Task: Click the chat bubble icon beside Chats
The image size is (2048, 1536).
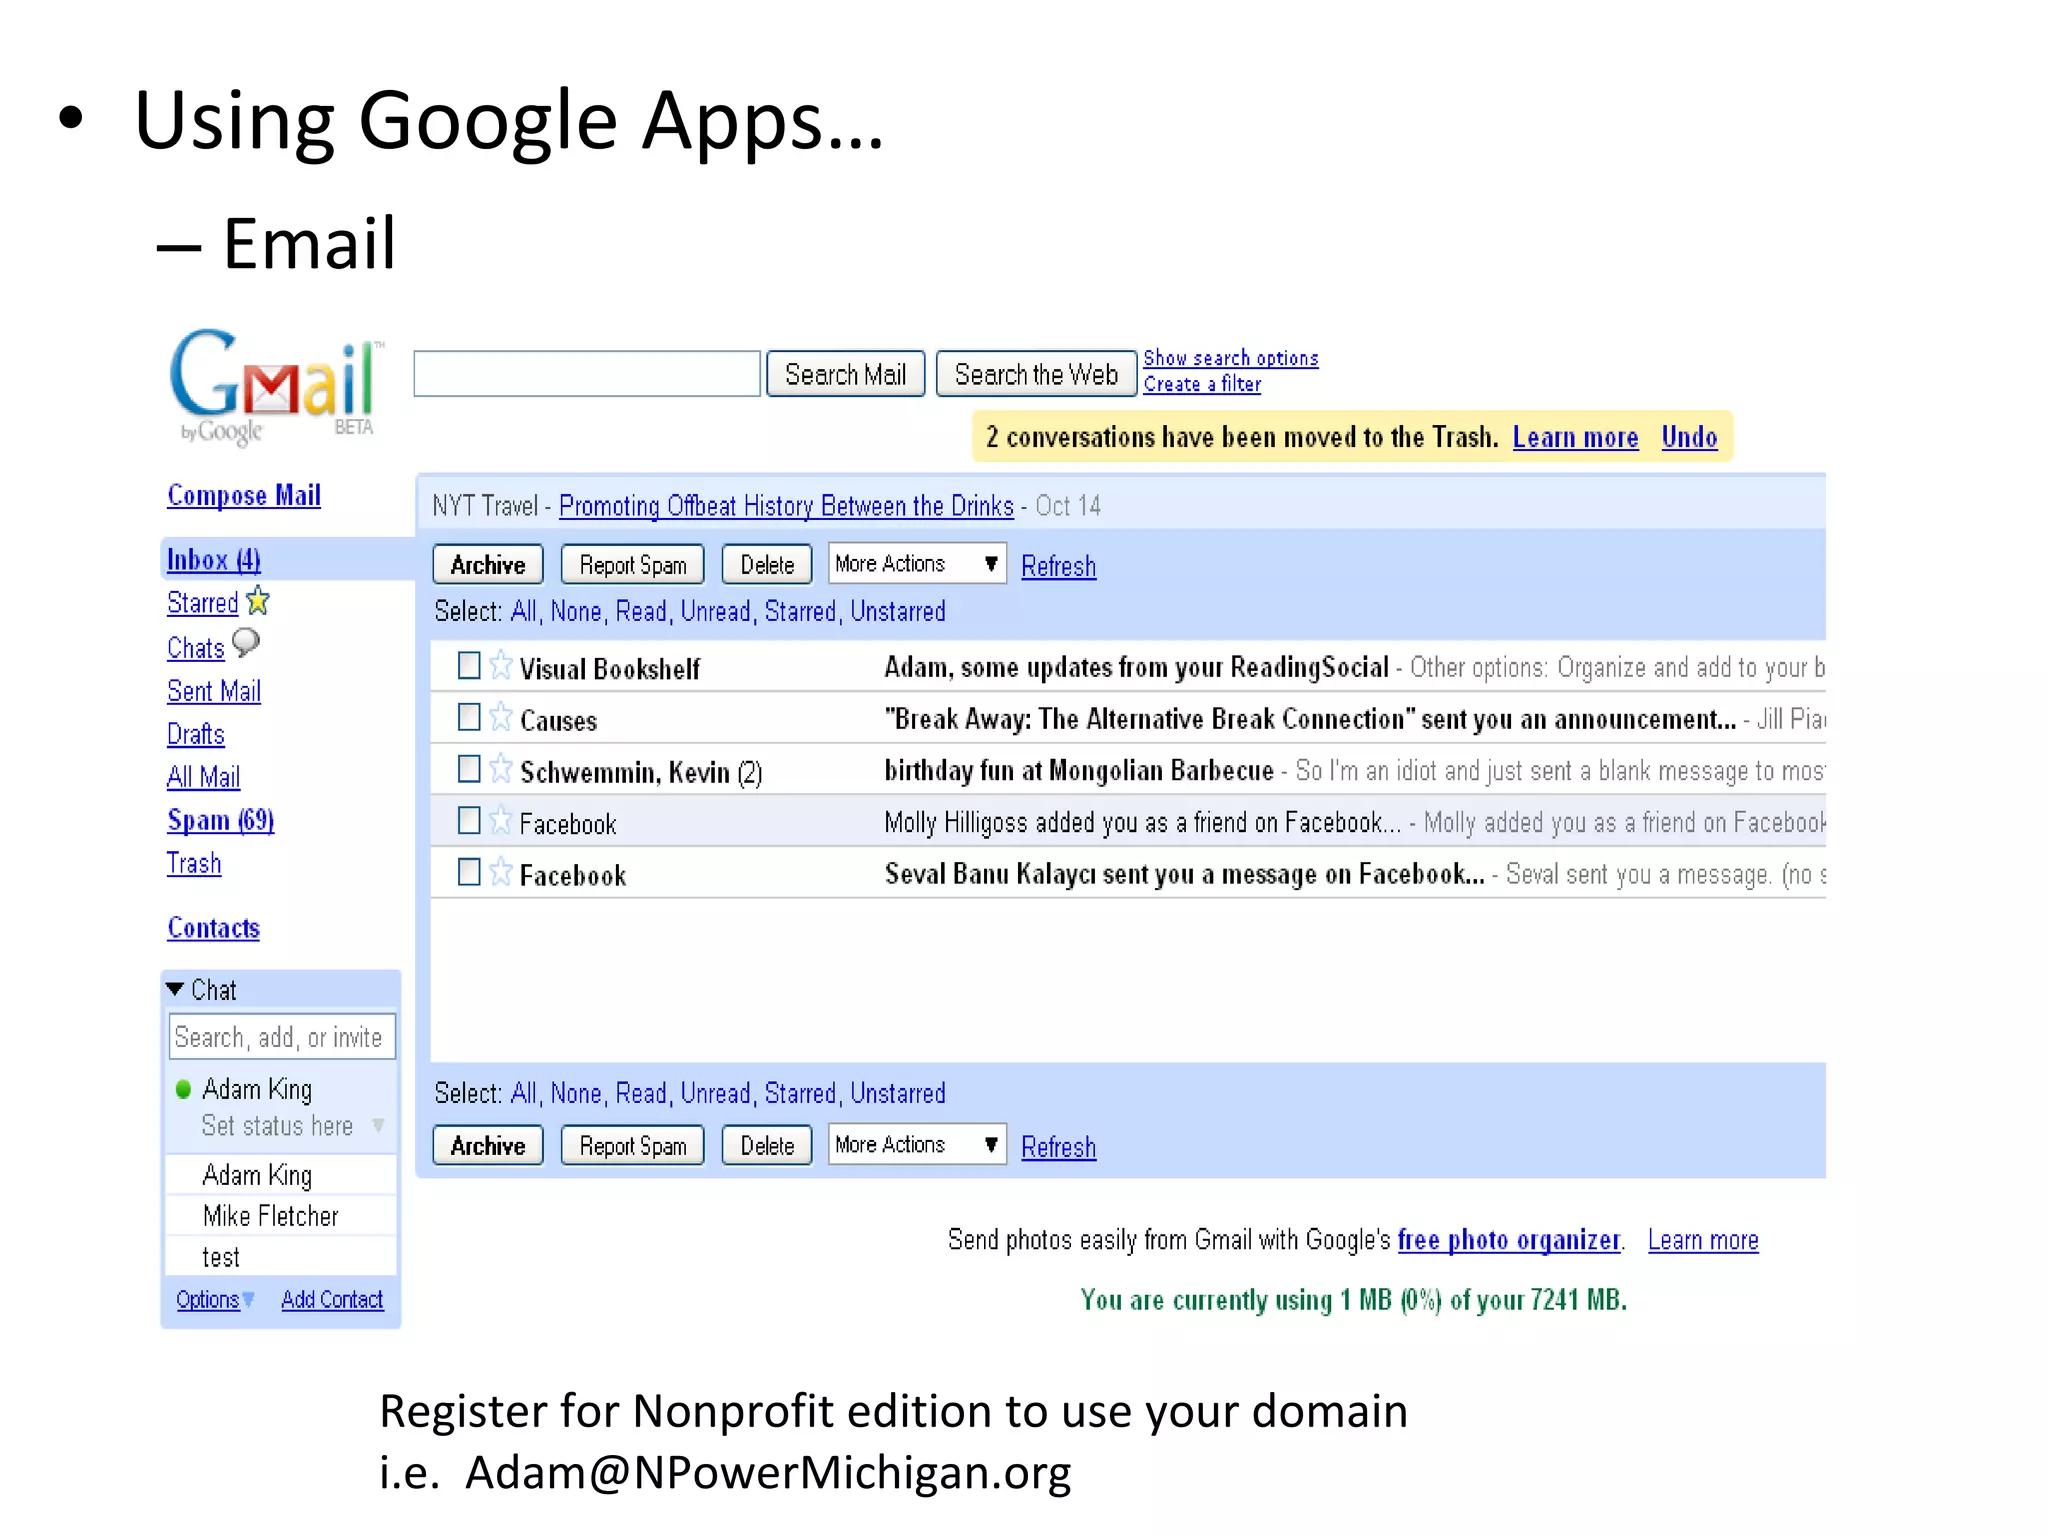Action: (246, 643)
